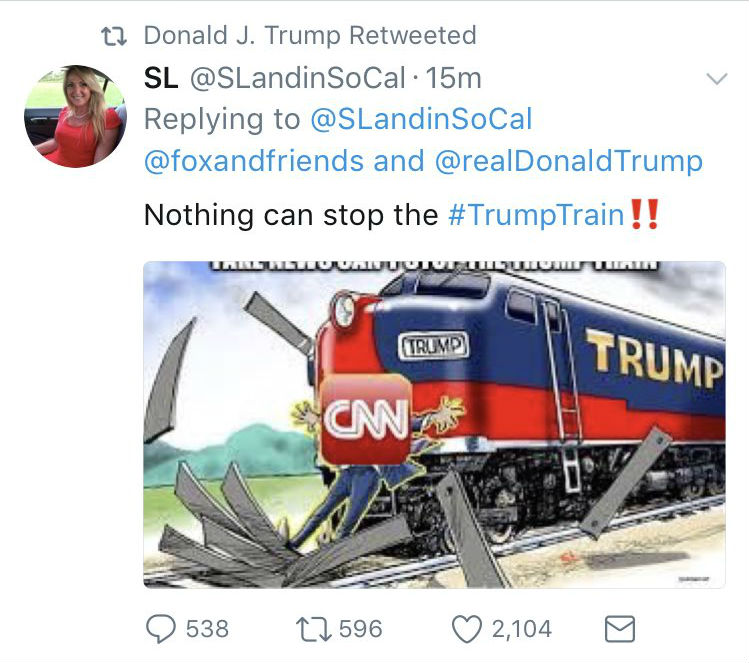Open the @realDonaldTrump mention
Screen dimensions: 749x663
click(566, 161)
